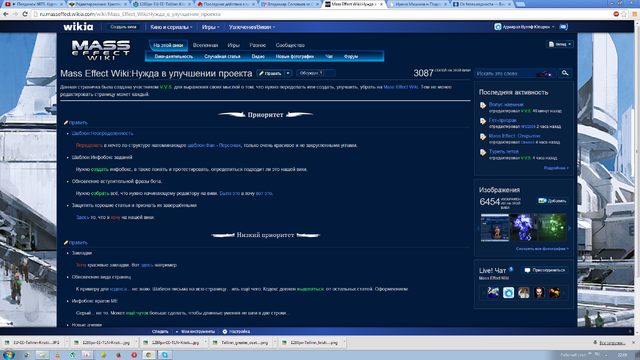Viewport: 640px width, 360px height.
Task: Click Присоединиться button in Live chat
Action: coord(545,270)
